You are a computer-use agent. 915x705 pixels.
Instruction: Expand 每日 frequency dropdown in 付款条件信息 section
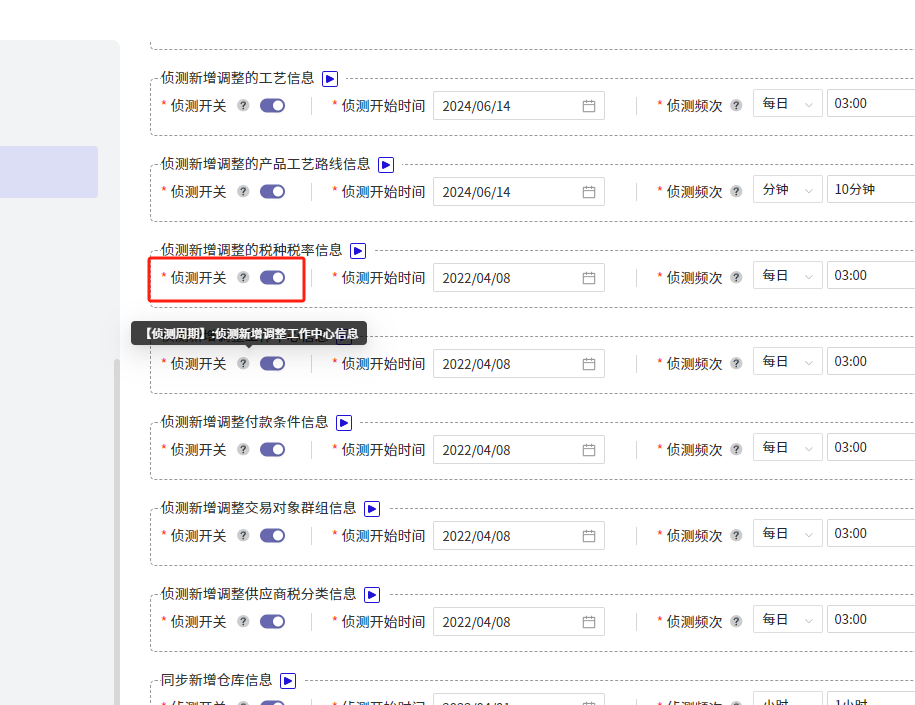click(x=788, y=447)
